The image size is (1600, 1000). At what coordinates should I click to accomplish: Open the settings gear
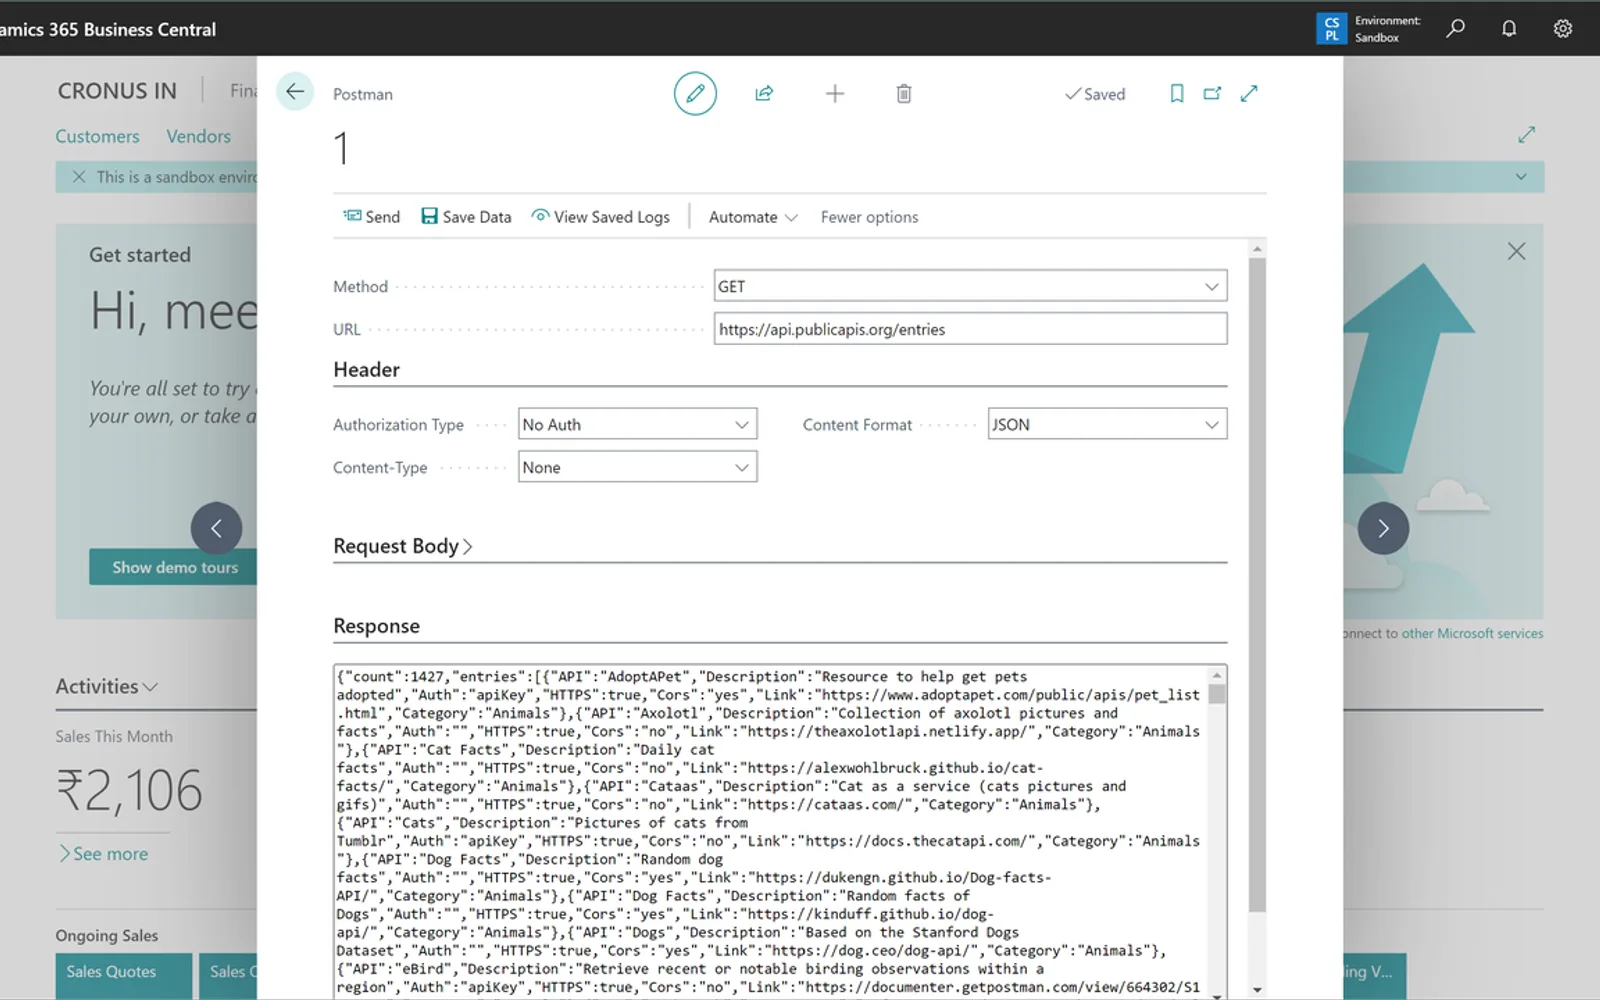point(1563,28)
